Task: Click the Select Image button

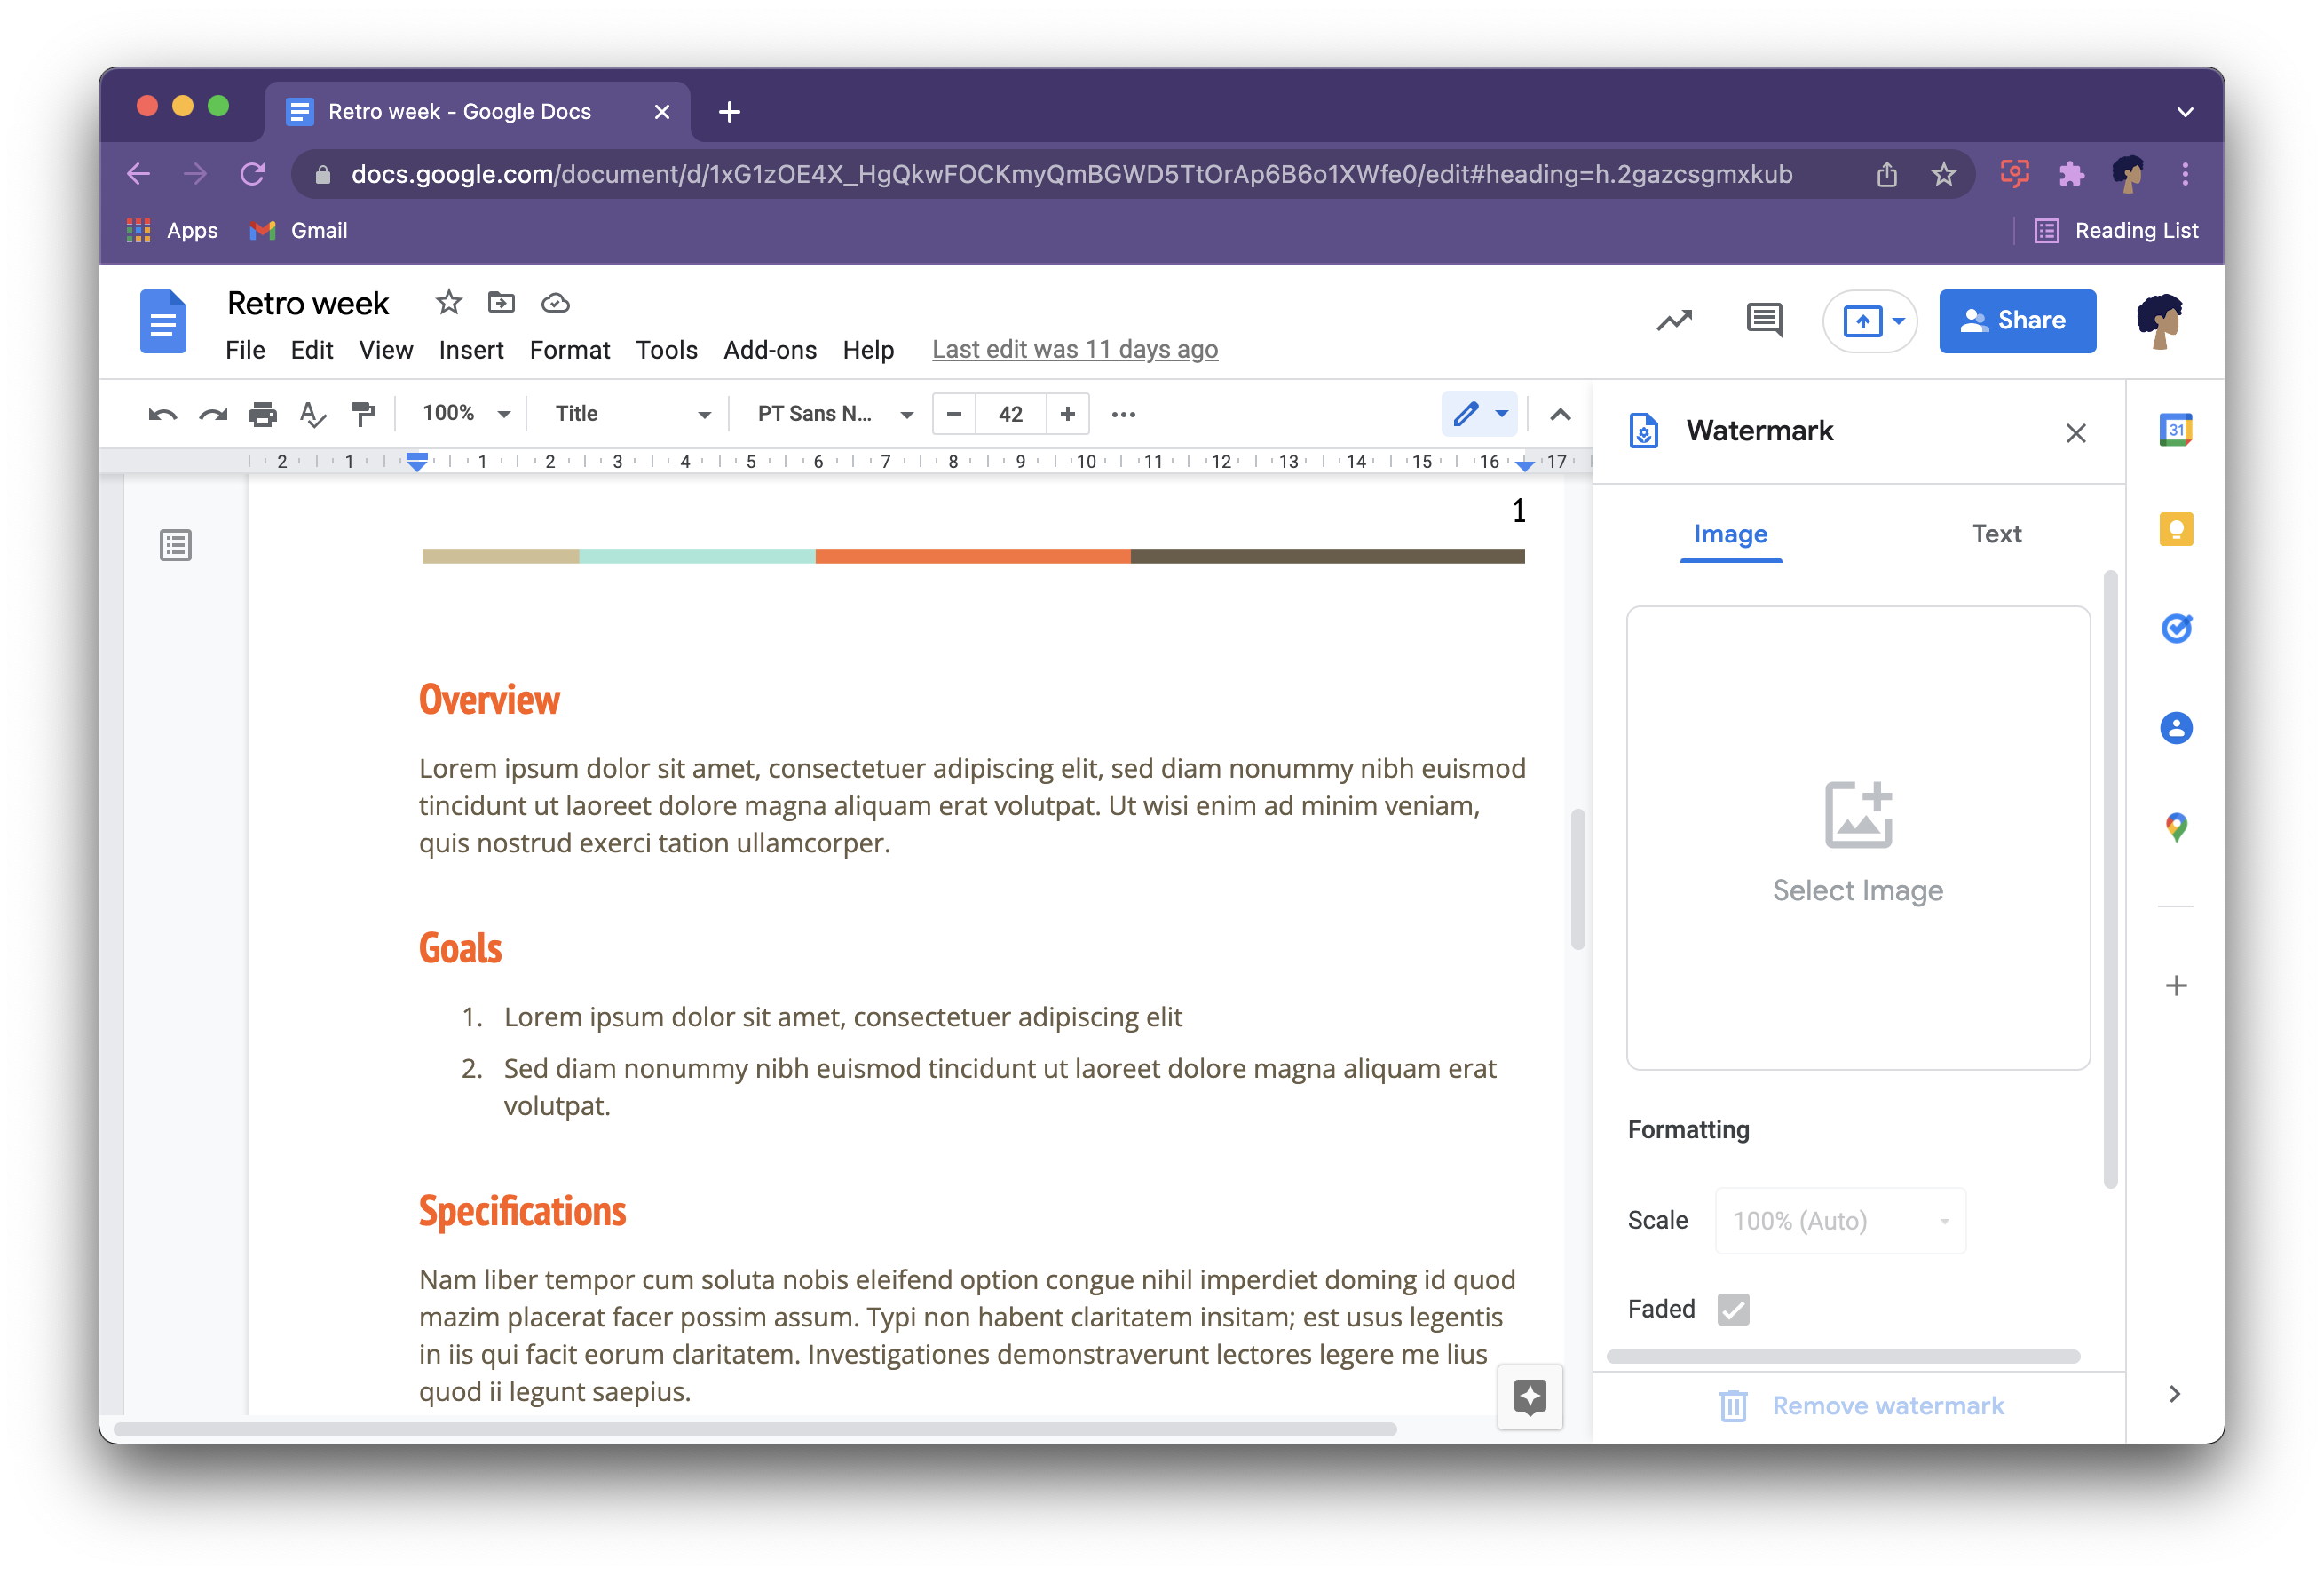Action: [x=1857, y=840]
